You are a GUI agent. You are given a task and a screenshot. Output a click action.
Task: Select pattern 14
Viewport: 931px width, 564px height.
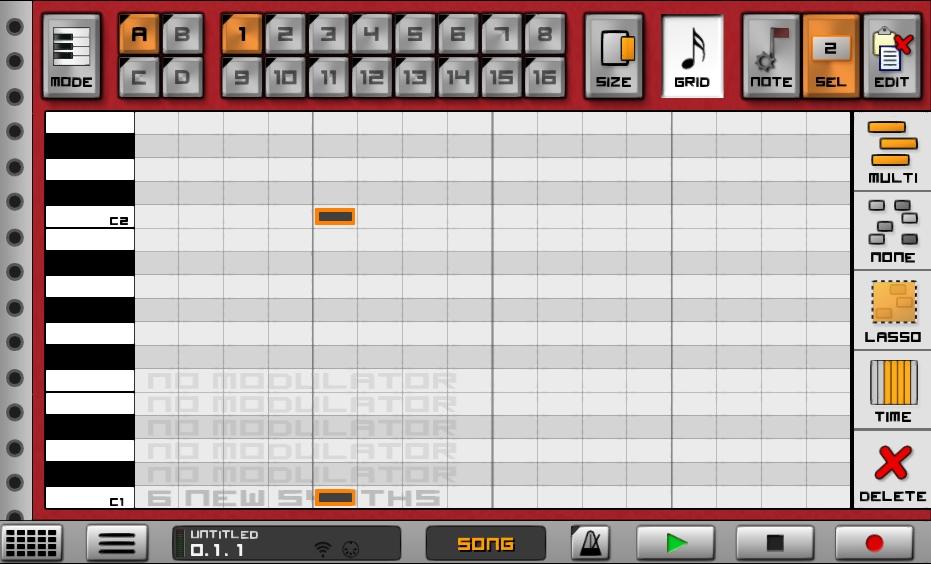458,77
